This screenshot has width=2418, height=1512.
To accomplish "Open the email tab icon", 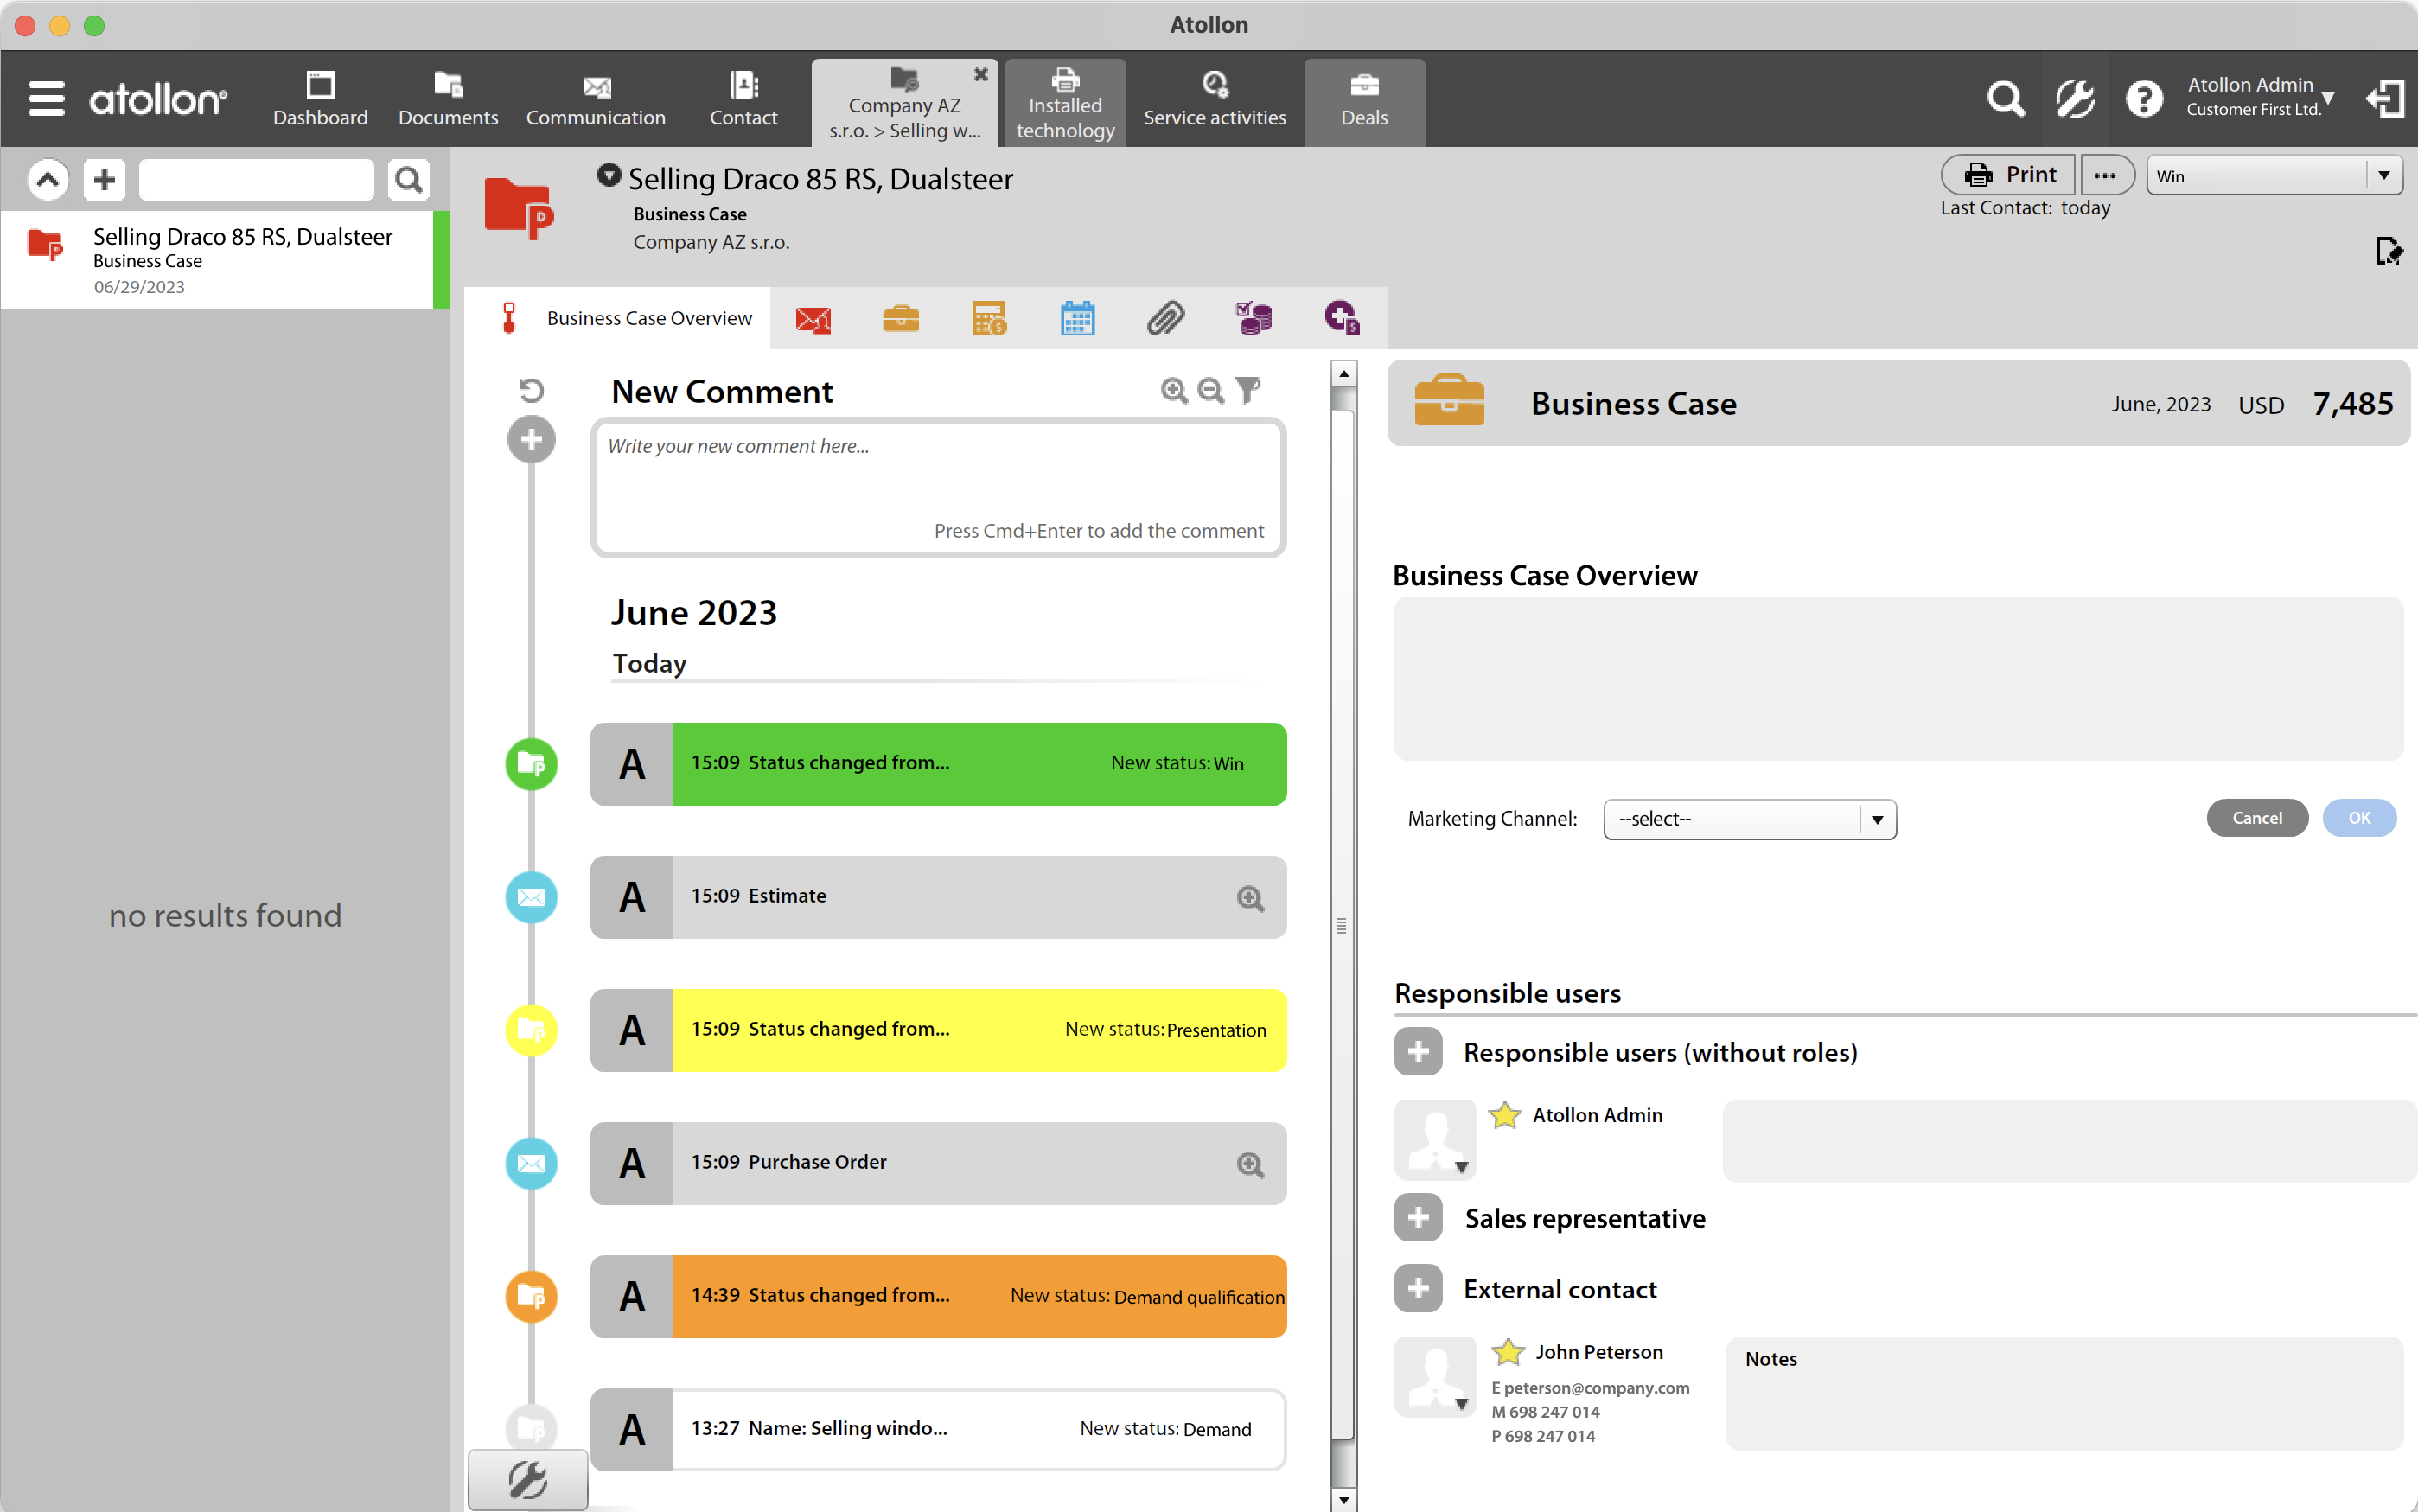I will (x=812, y=319).
